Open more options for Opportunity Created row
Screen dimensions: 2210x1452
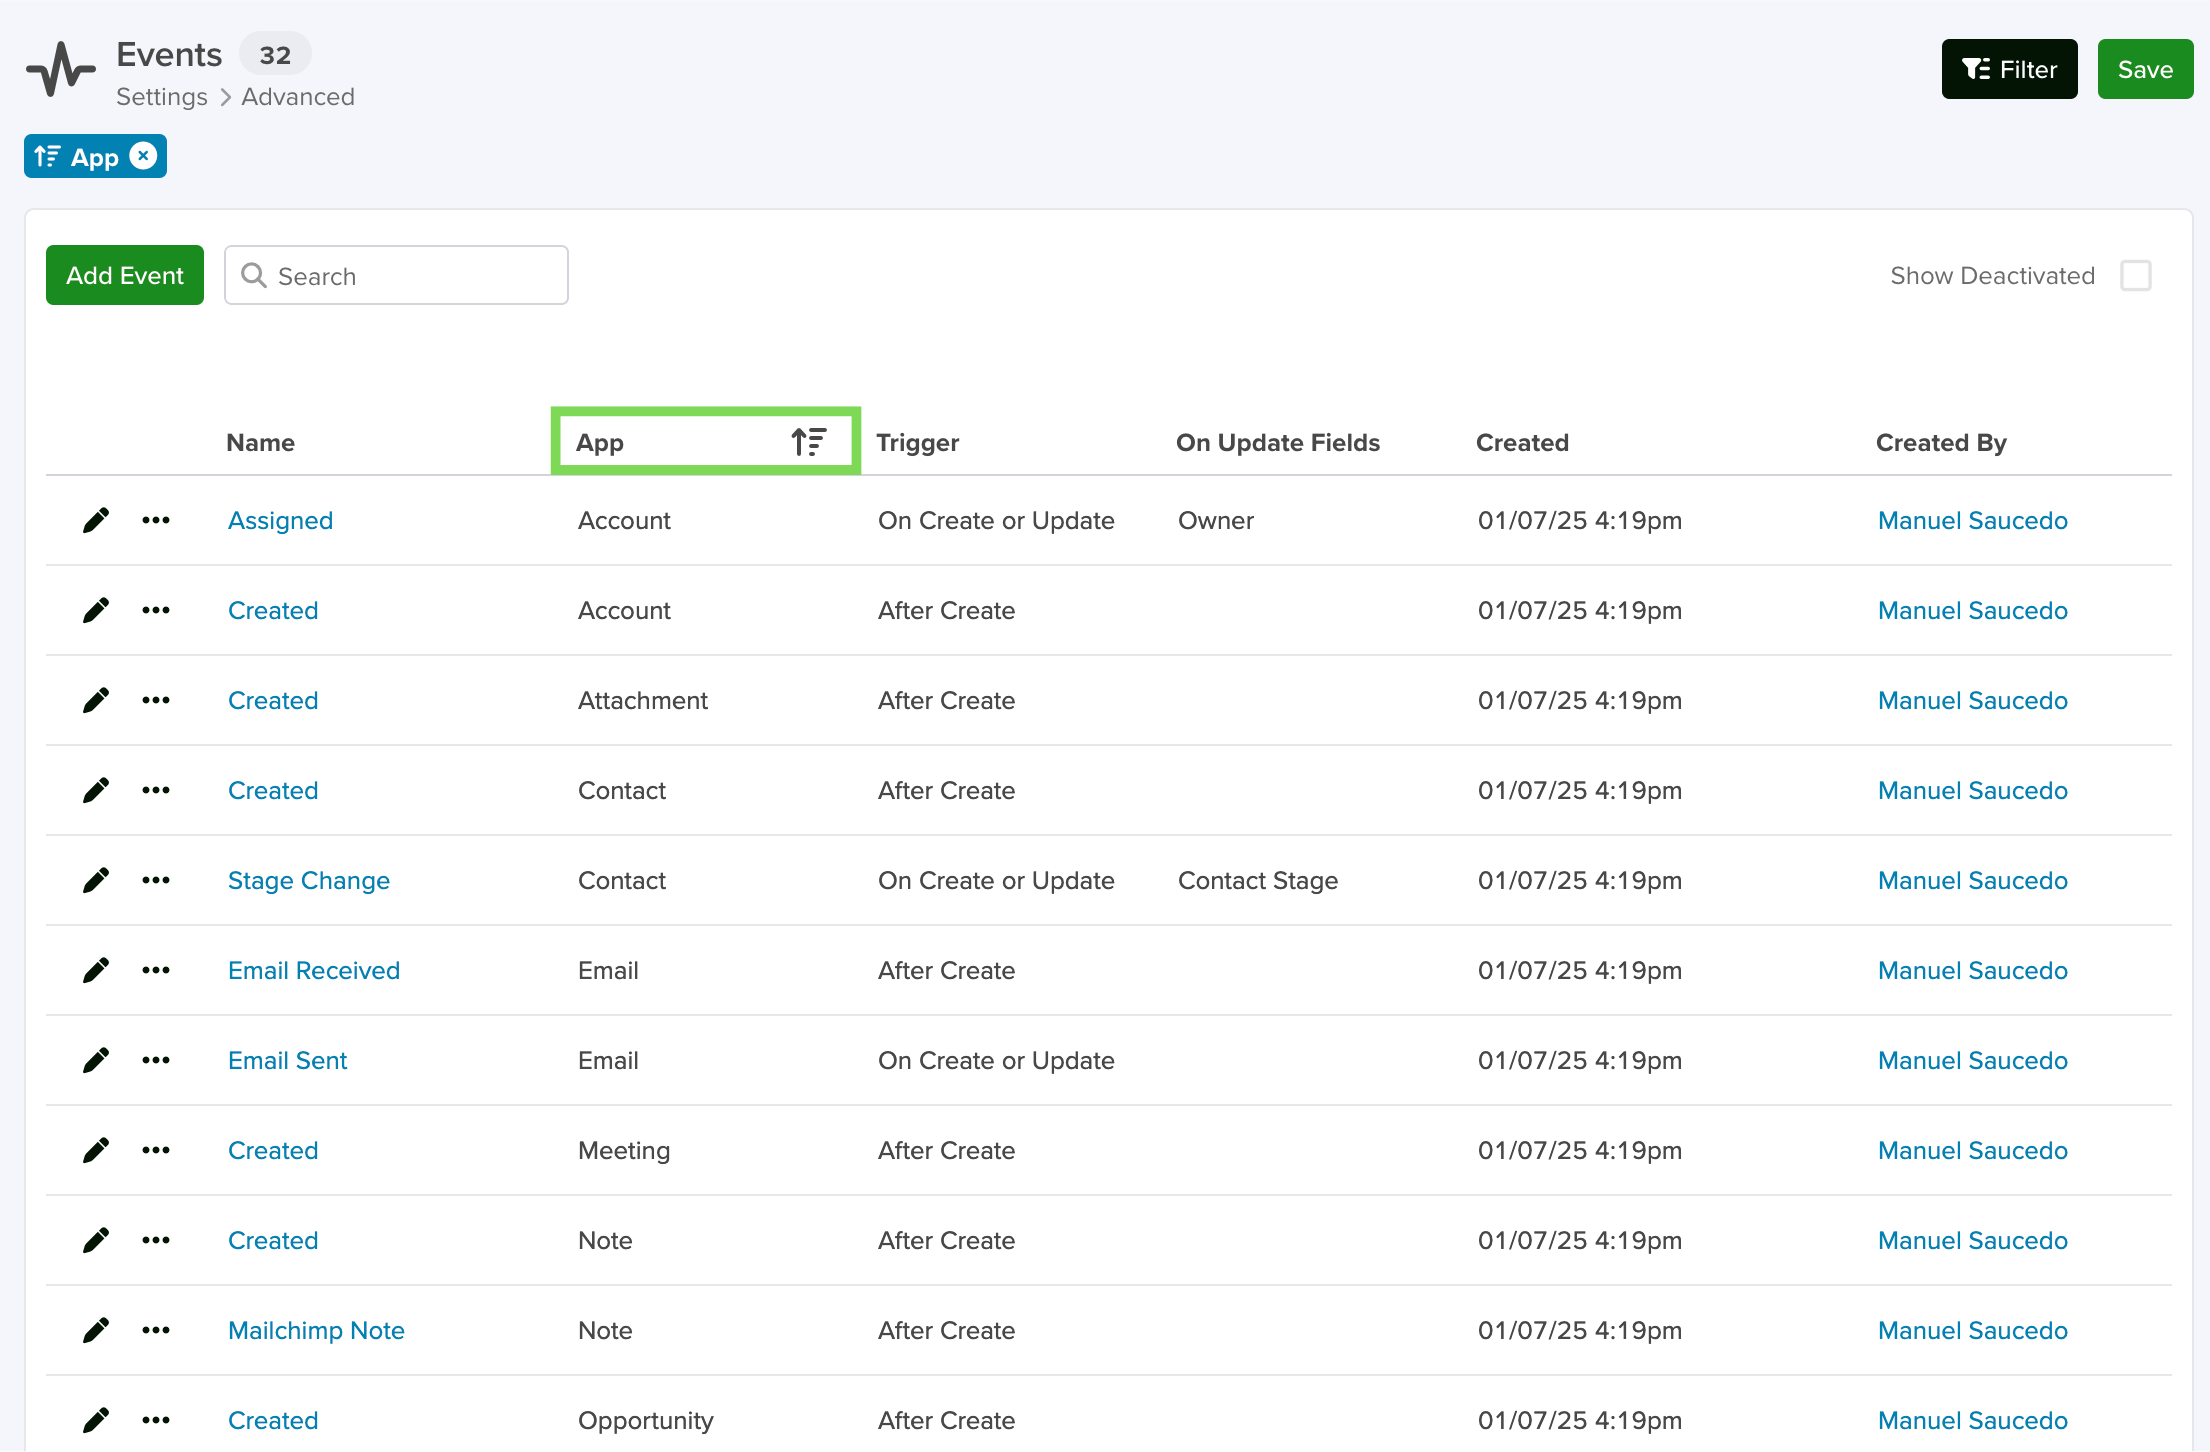pyautogui.click(x=156, y=1420)
